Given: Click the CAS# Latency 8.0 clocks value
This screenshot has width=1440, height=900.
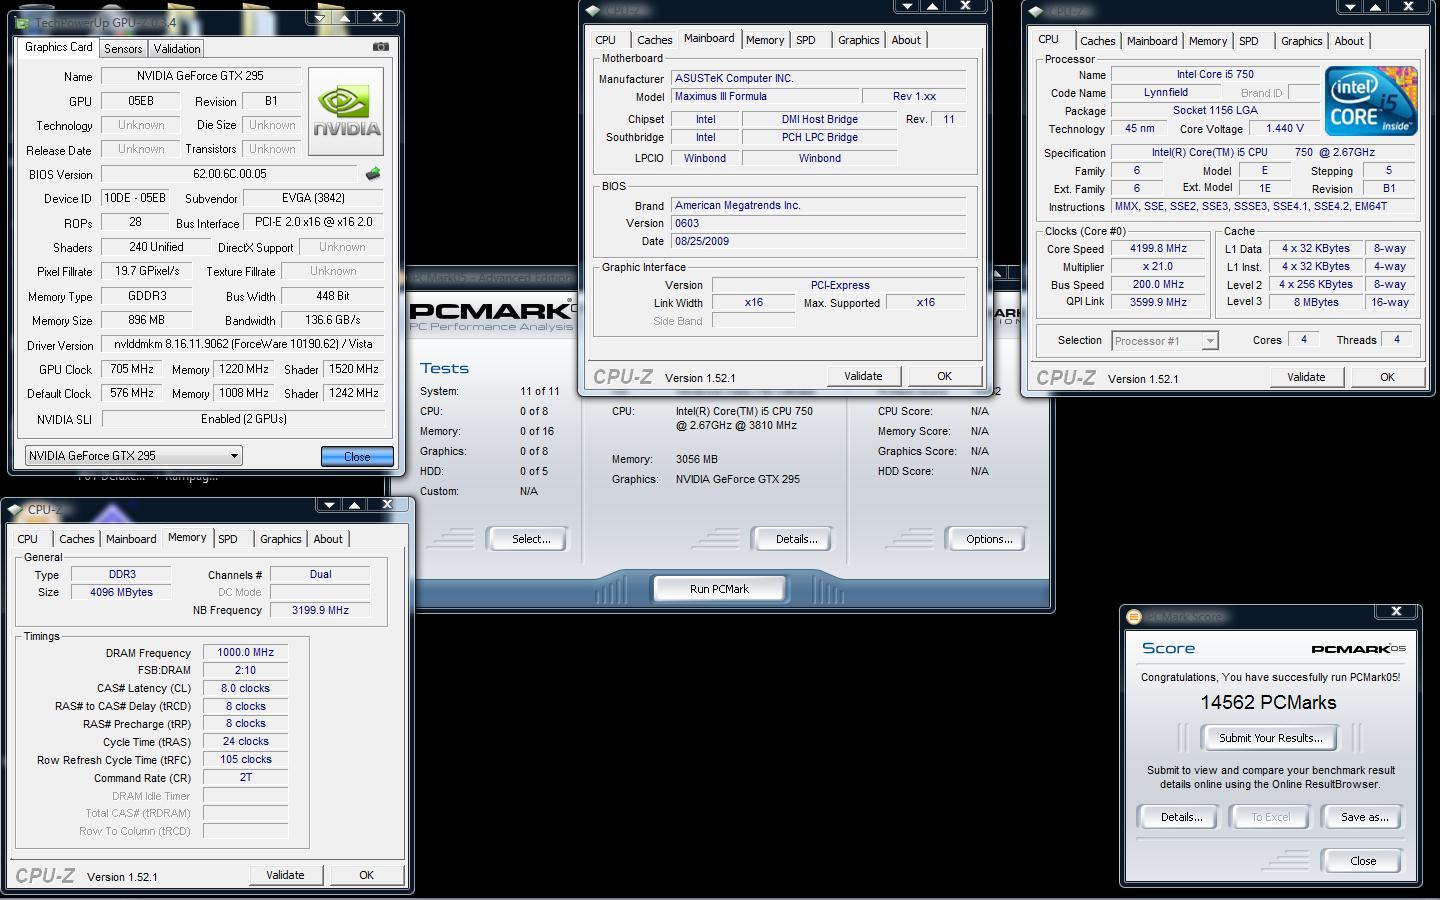Looking at the screenshot, I should pyautogui.click(x=245, y=688).
